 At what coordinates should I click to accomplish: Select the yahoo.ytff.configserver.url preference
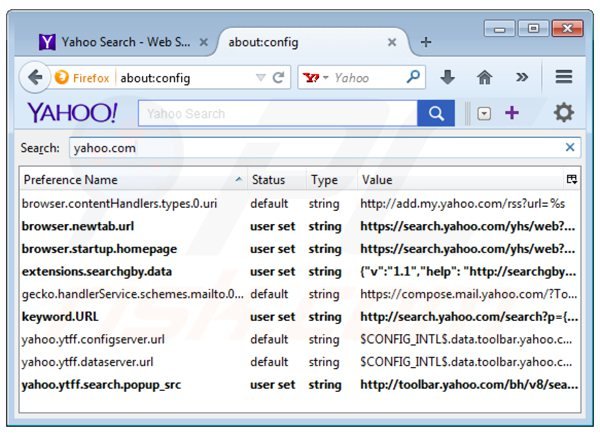(x=300, y=339)
